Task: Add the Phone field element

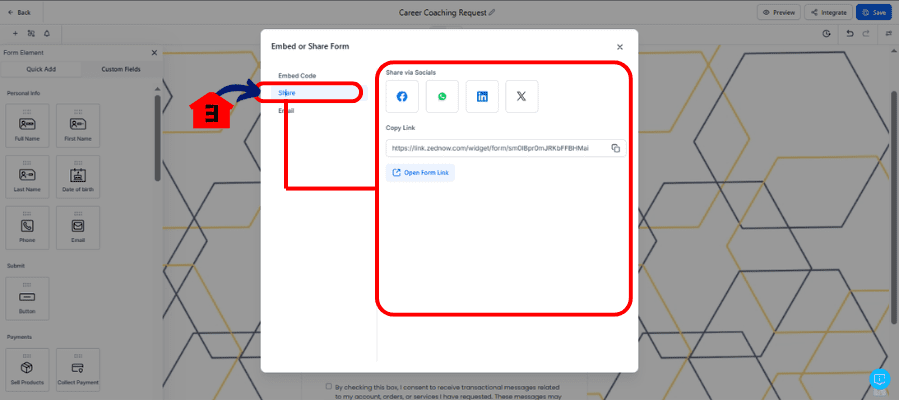Action: click(x=27, y=228)
